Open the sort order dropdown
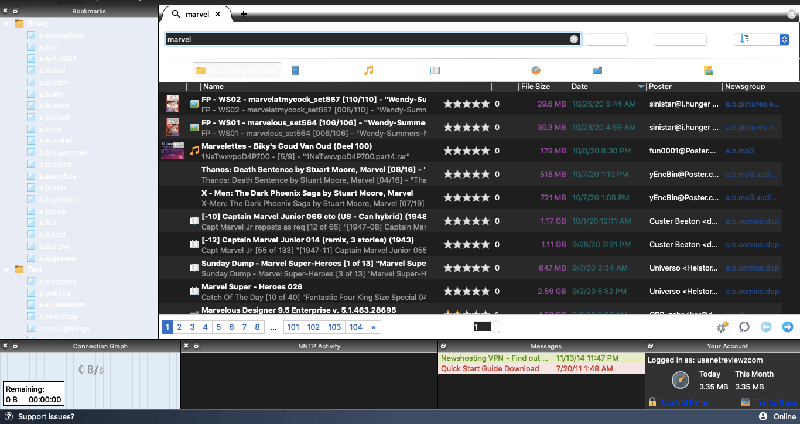 click(x=761, y=39)
